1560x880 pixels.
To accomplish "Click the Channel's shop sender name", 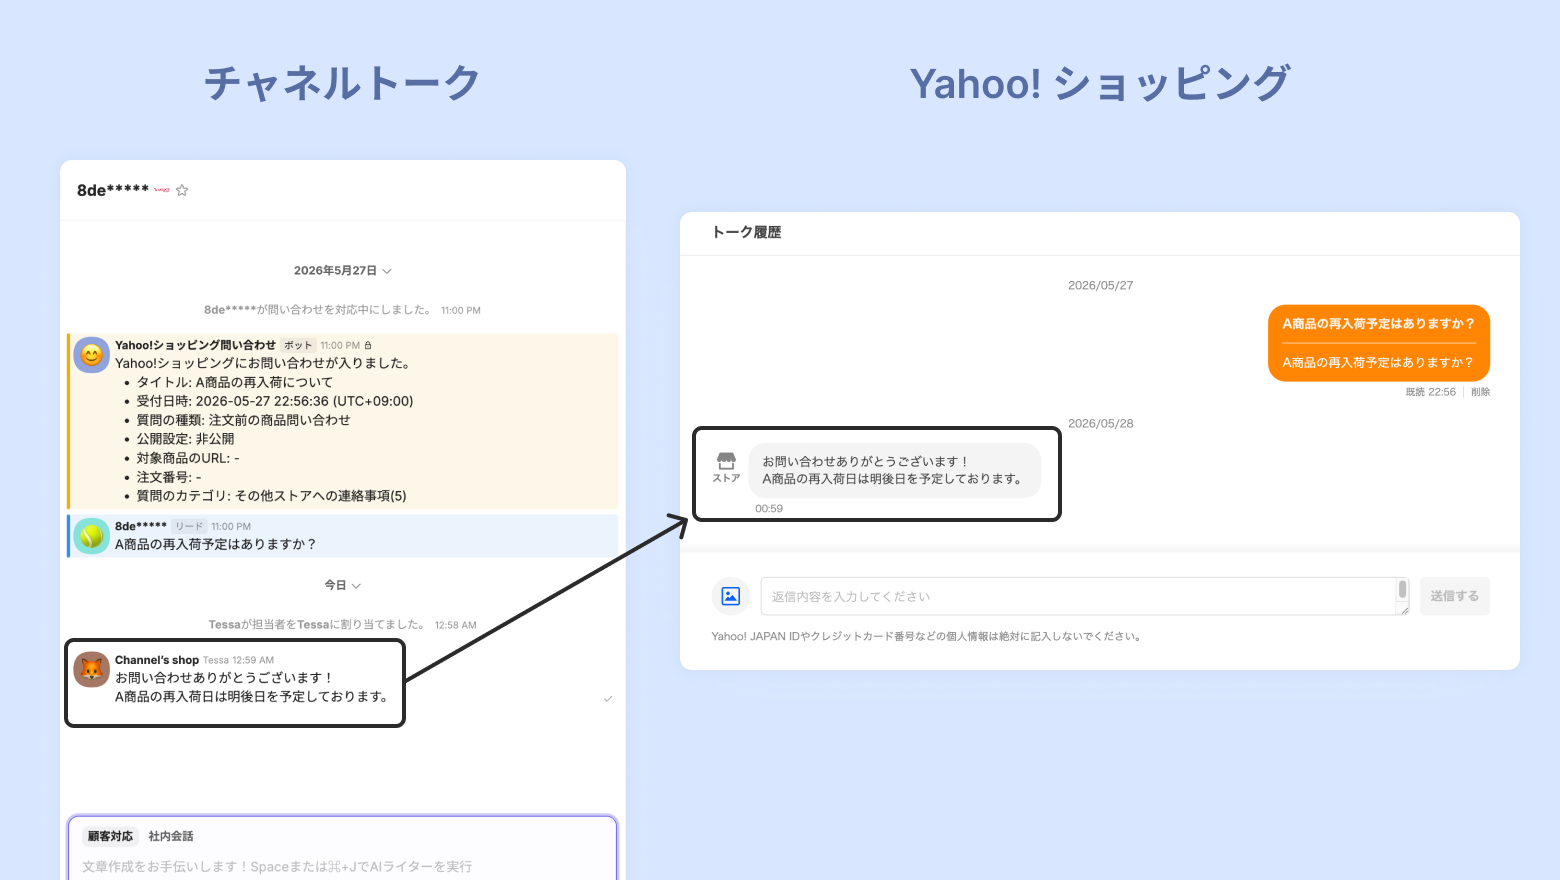I will coord(157,660).
